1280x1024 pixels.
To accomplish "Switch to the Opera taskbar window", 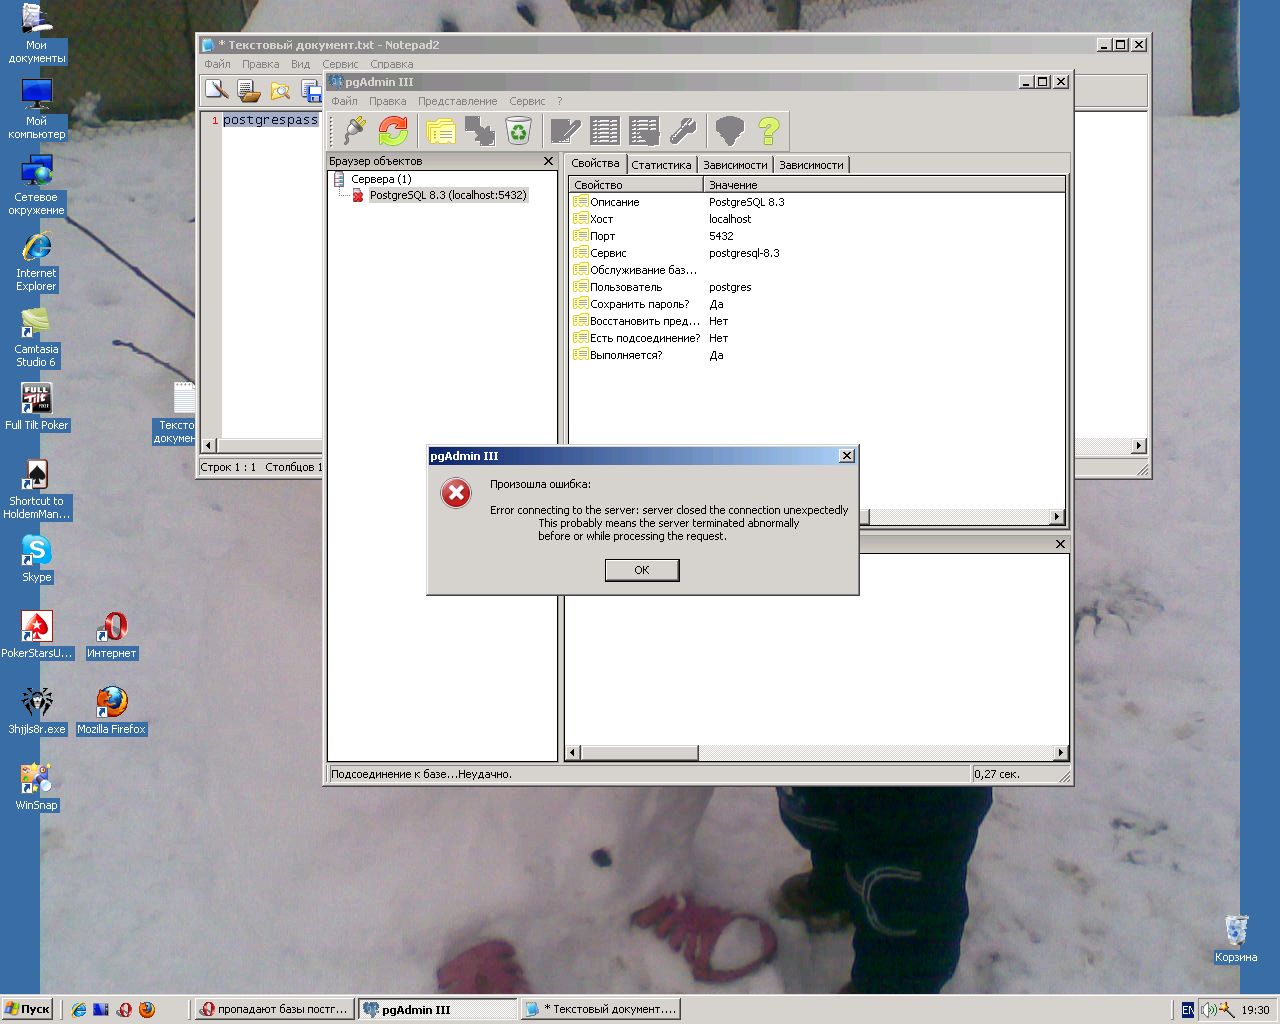I will (274, 1009).
